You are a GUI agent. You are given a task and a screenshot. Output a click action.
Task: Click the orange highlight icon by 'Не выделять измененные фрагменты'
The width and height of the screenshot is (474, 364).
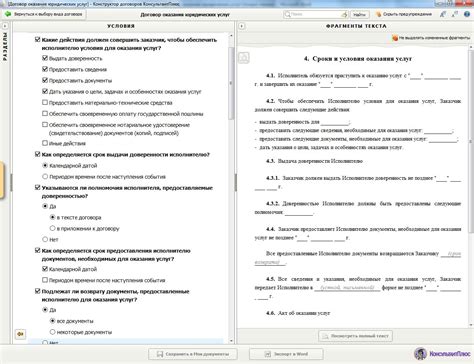(395, 38)
